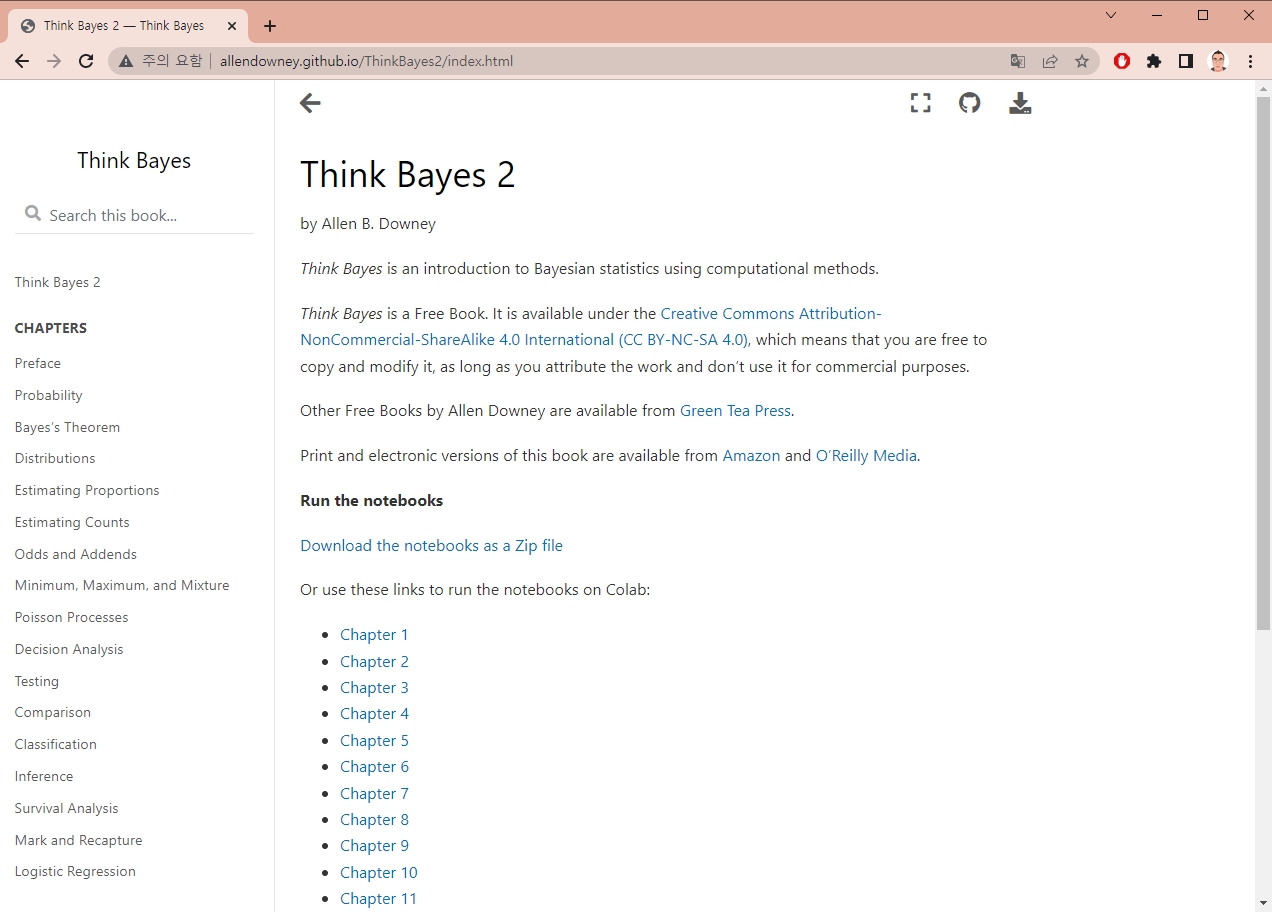Screen dimensions: 1272x912
Task: Click the search magnifier icon in sidebar
Action: (x=33, y=214)
